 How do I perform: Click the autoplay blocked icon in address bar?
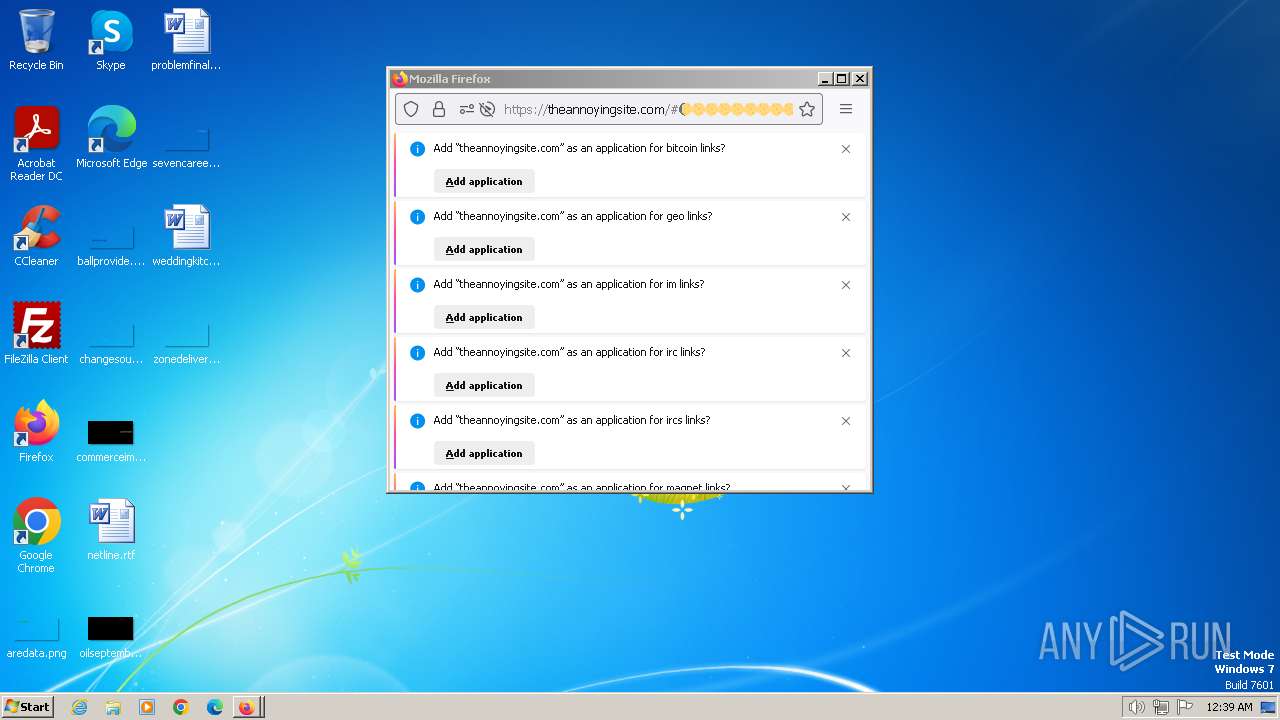(x=488, y=109)
